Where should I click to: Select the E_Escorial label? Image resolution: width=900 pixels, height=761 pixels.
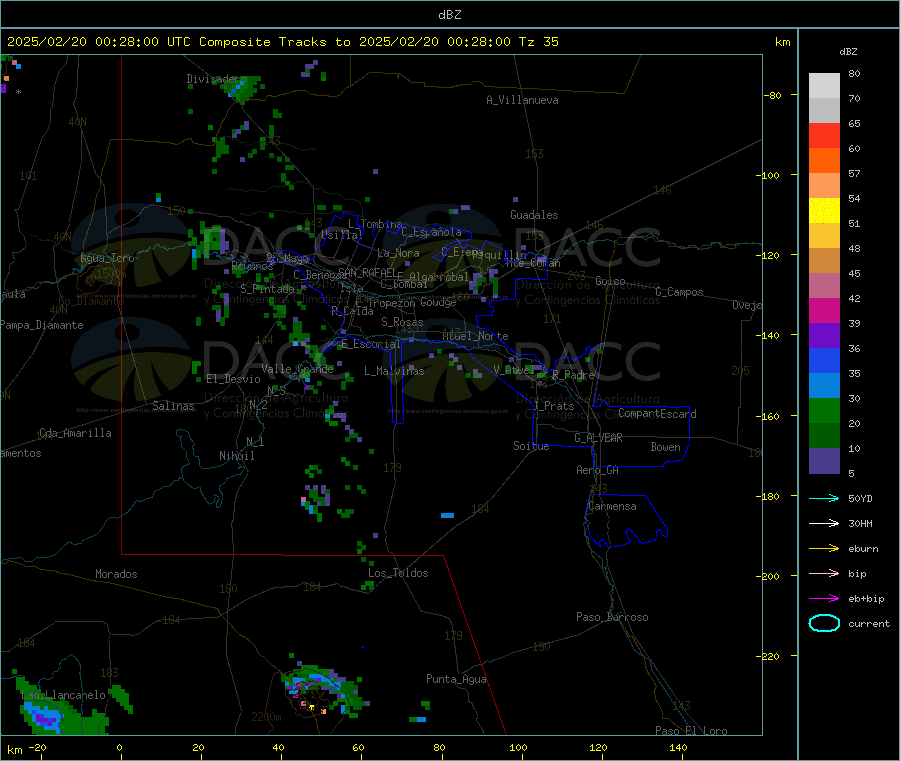371,344
